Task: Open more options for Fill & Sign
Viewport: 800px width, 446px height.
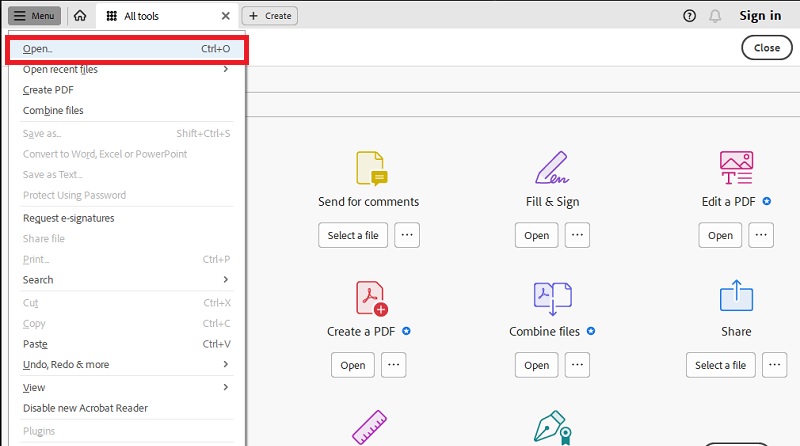Action: click(577, 235)
